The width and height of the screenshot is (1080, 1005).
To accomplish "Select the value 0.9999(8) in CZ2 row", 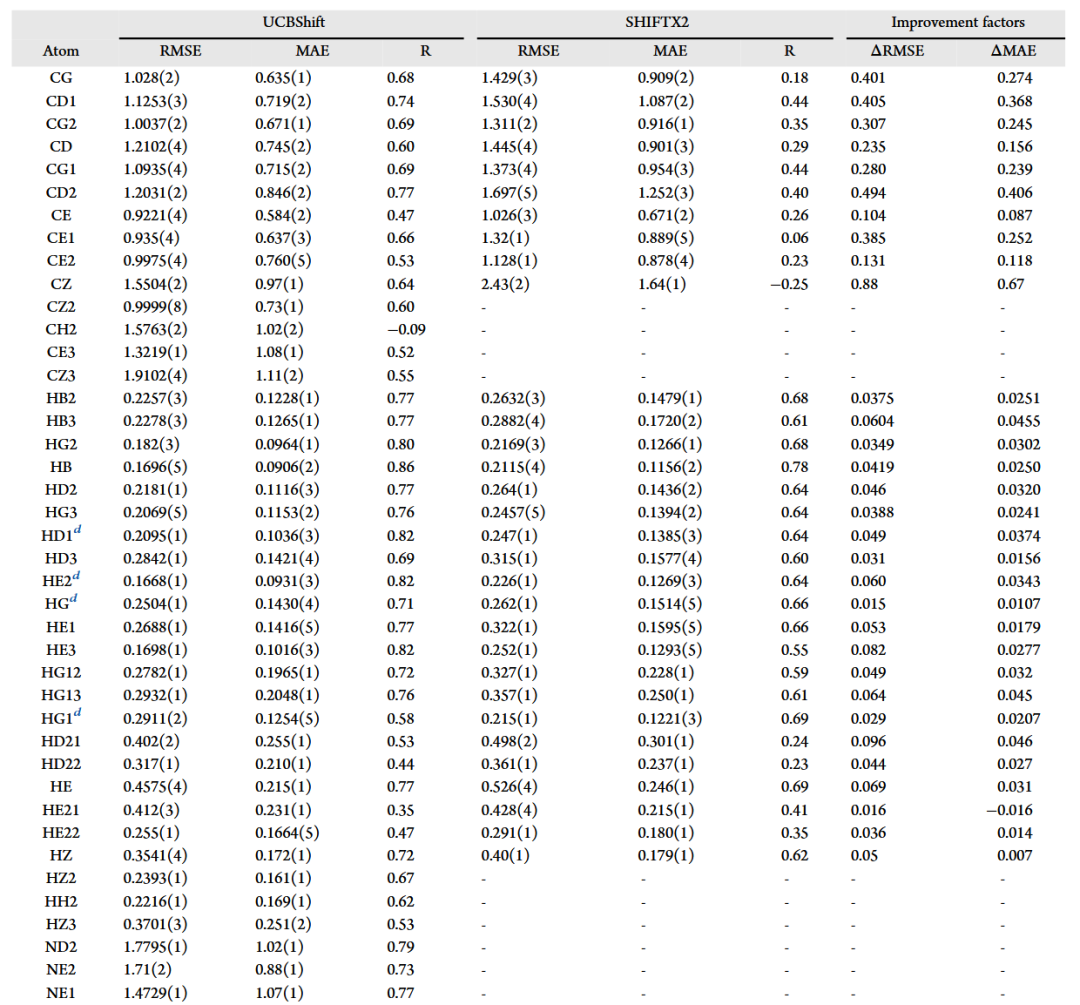I will click(155, 307).
